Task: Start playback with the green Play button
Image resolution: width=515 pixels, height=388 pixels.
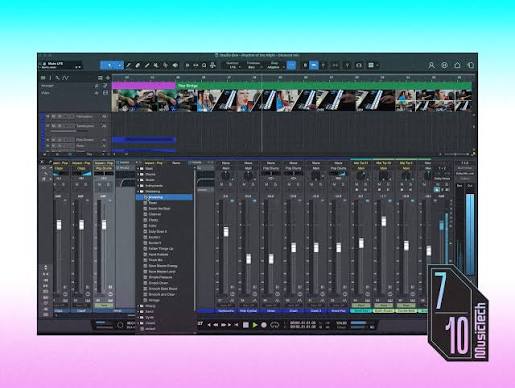Action: 255,325
